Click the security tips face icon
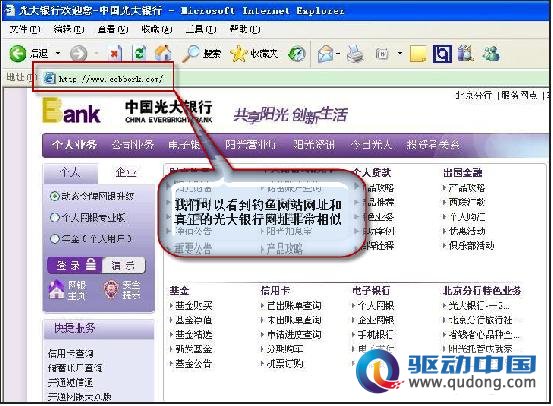553x406 pixels. (111, 290)
